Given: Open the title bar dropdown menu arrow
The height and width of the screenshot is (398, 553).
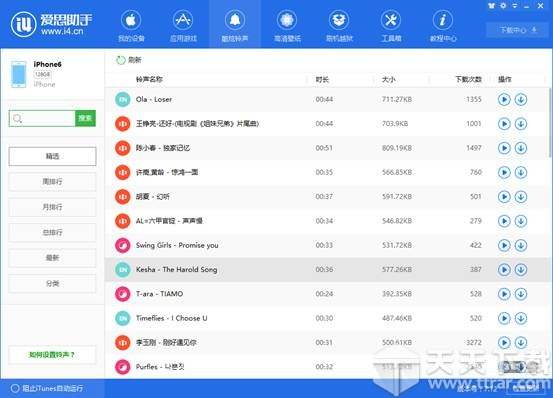Looking at the screenshot, I should 515,5.
